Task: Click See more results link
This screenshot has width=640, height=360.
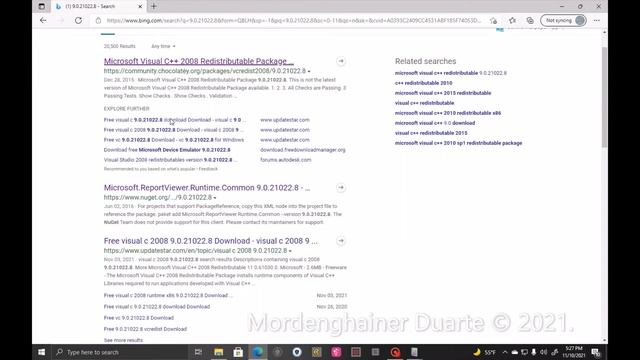Action: tap(123, 340)
